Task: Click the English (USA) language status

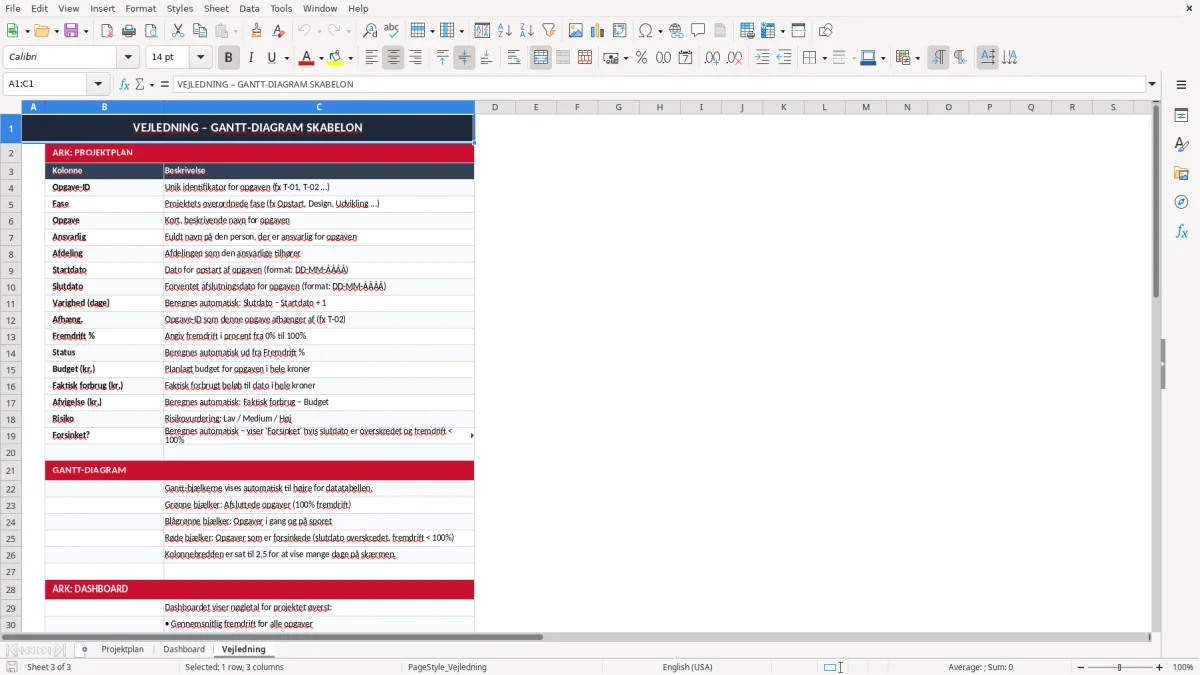Action: (x=687, y=667)
